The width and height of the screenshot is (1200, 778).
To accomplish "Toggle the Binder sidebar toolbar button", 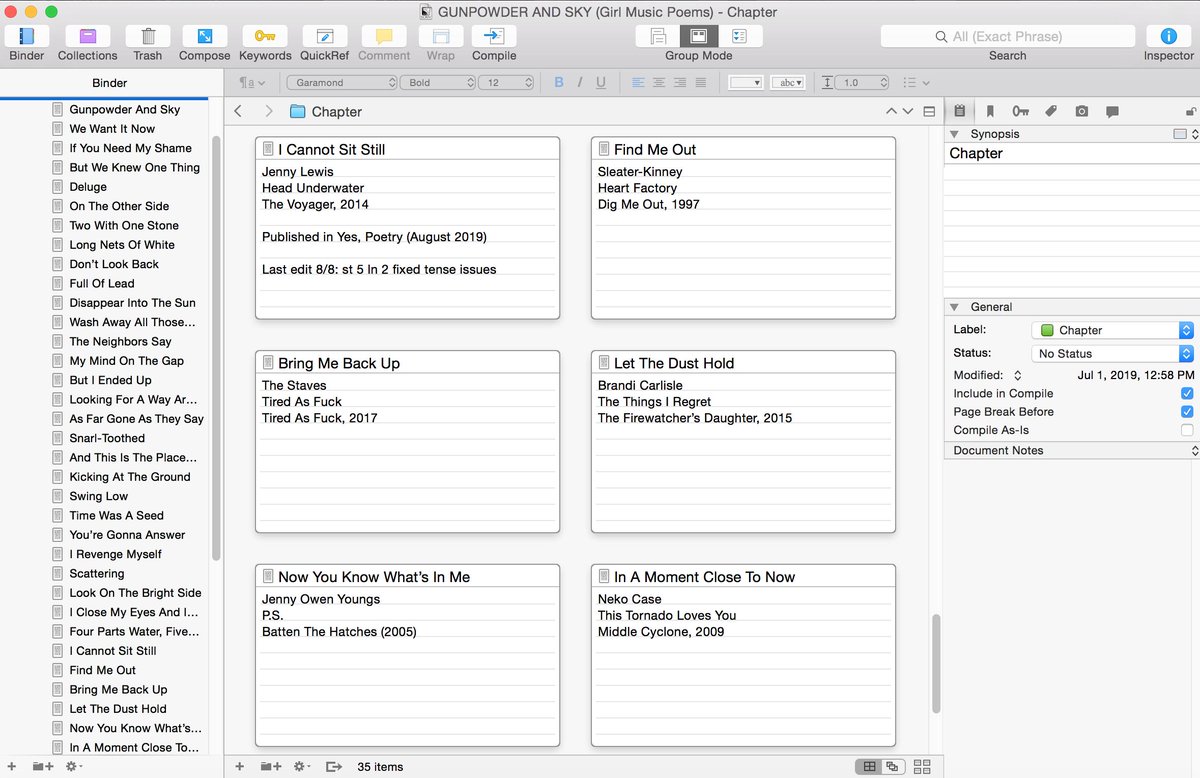I will (x=27, y=37).
